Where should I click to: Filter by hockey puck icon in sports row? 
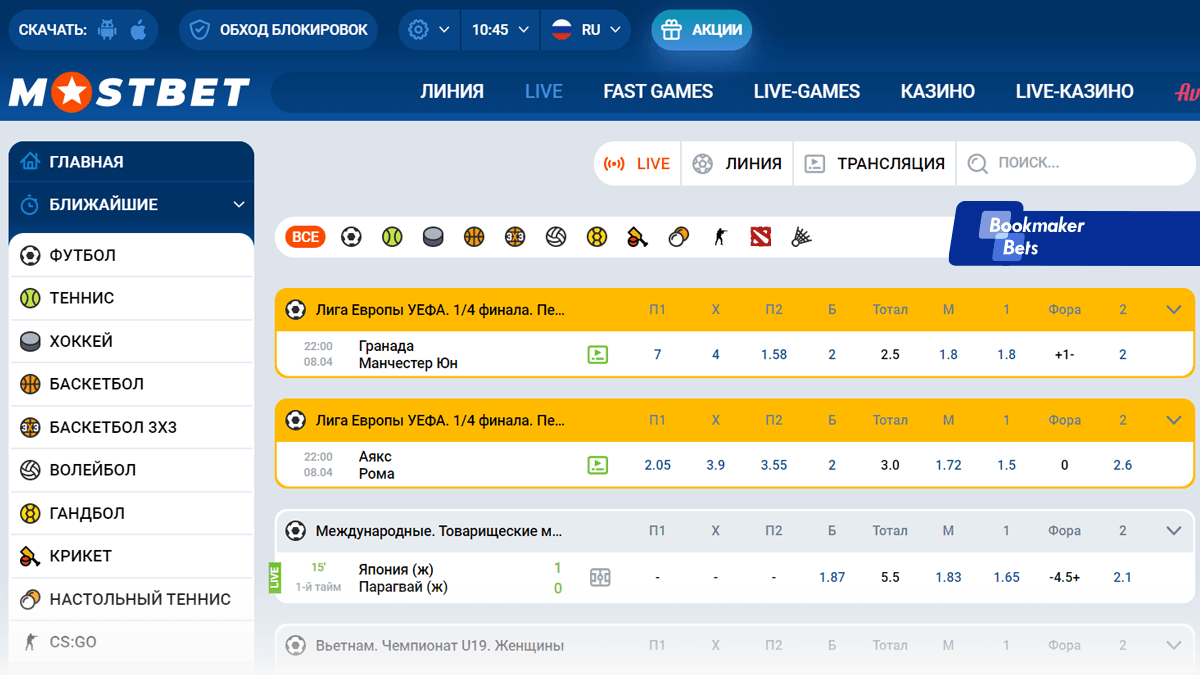point(433,237)
